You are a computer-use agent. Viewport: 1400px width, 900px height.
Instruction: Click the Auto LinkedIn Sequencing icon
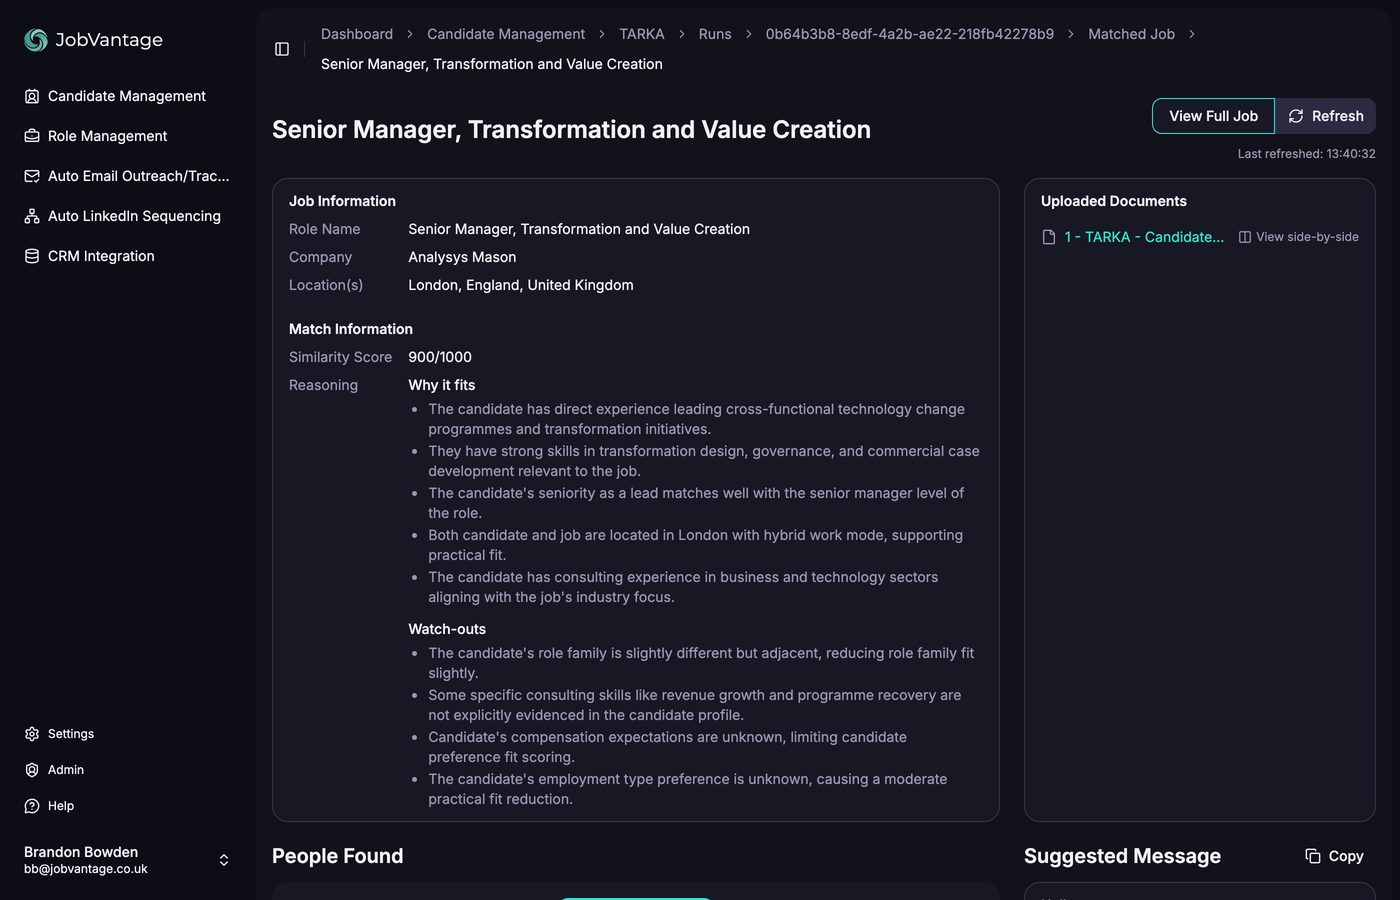tap(32, 216)
